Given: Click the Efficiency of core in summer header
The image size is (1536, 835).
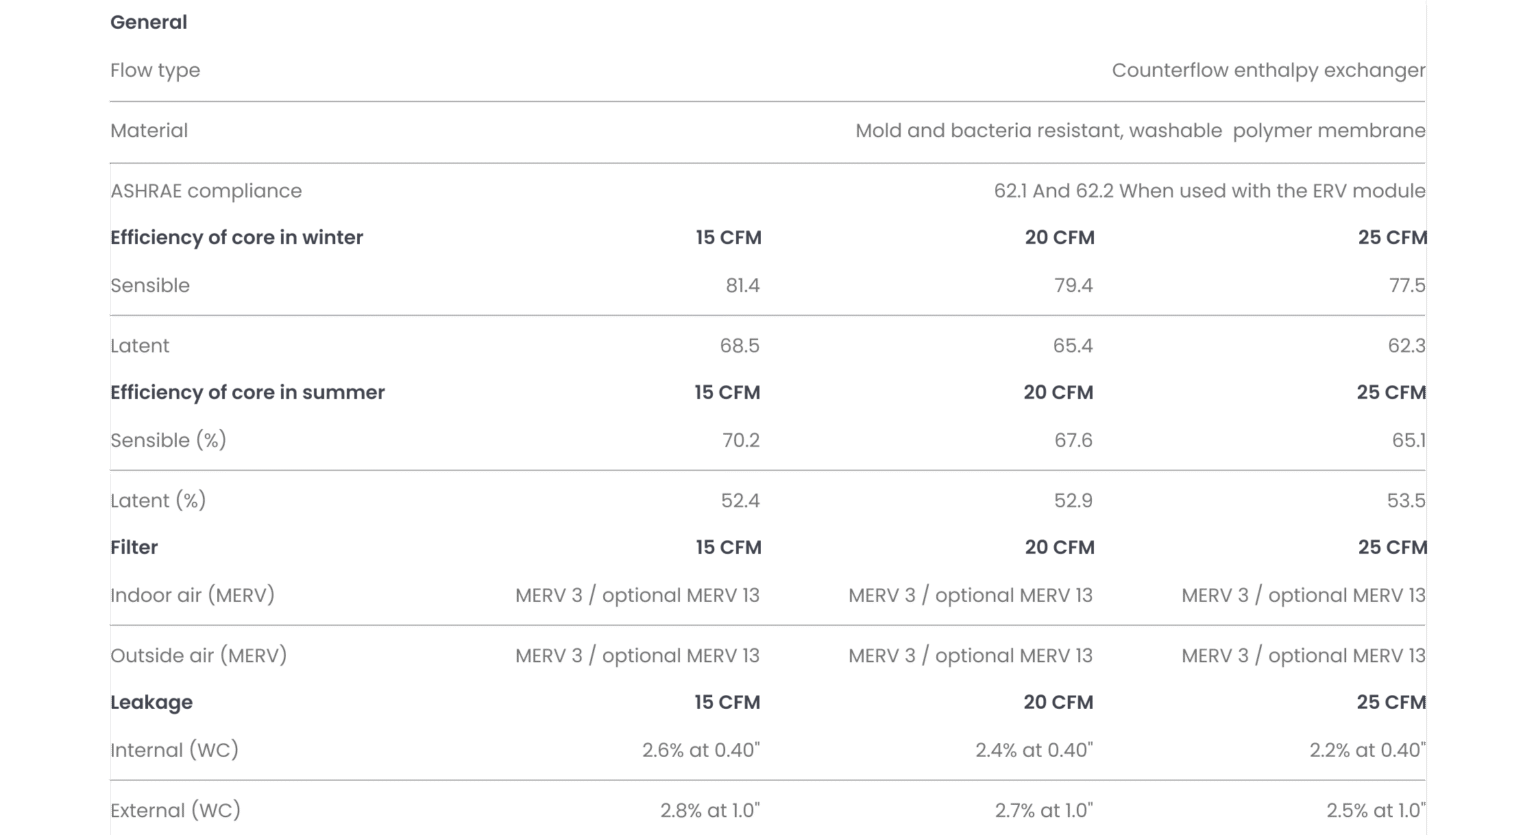Looking at the screenshot, I should (x=247, y=392).
